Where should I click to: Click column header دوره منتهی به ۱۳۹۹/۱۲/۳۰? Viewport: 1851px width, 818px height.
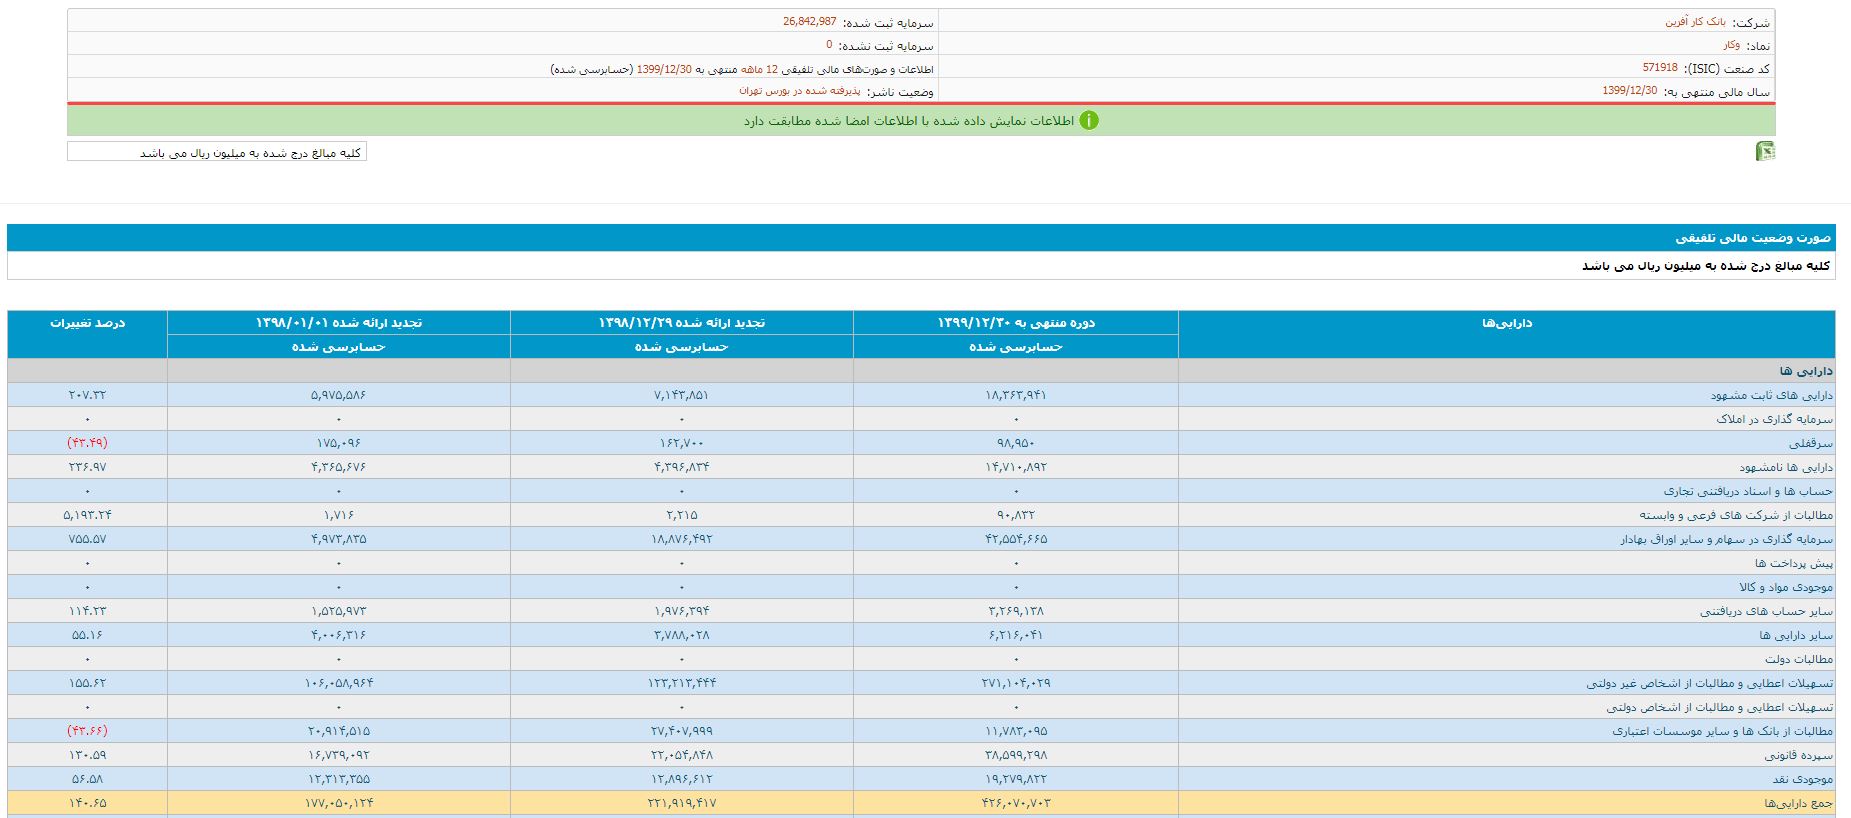pyautogui.click(x=1015, y=323)
